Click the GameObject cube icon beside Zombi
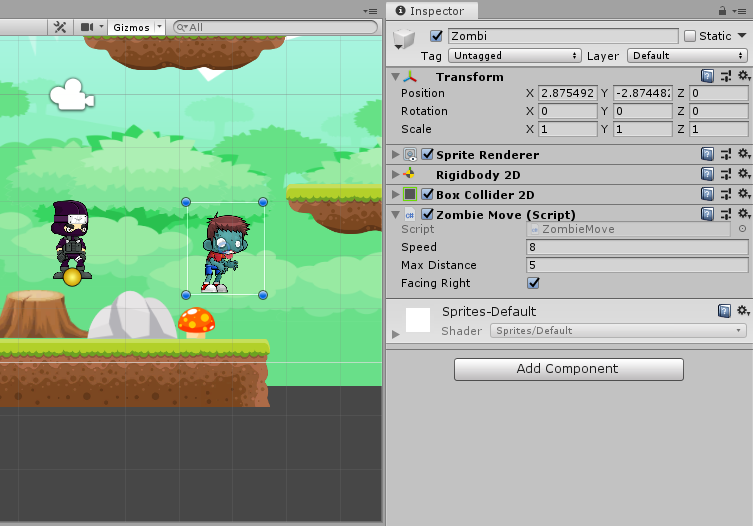 tap(404, 40)
